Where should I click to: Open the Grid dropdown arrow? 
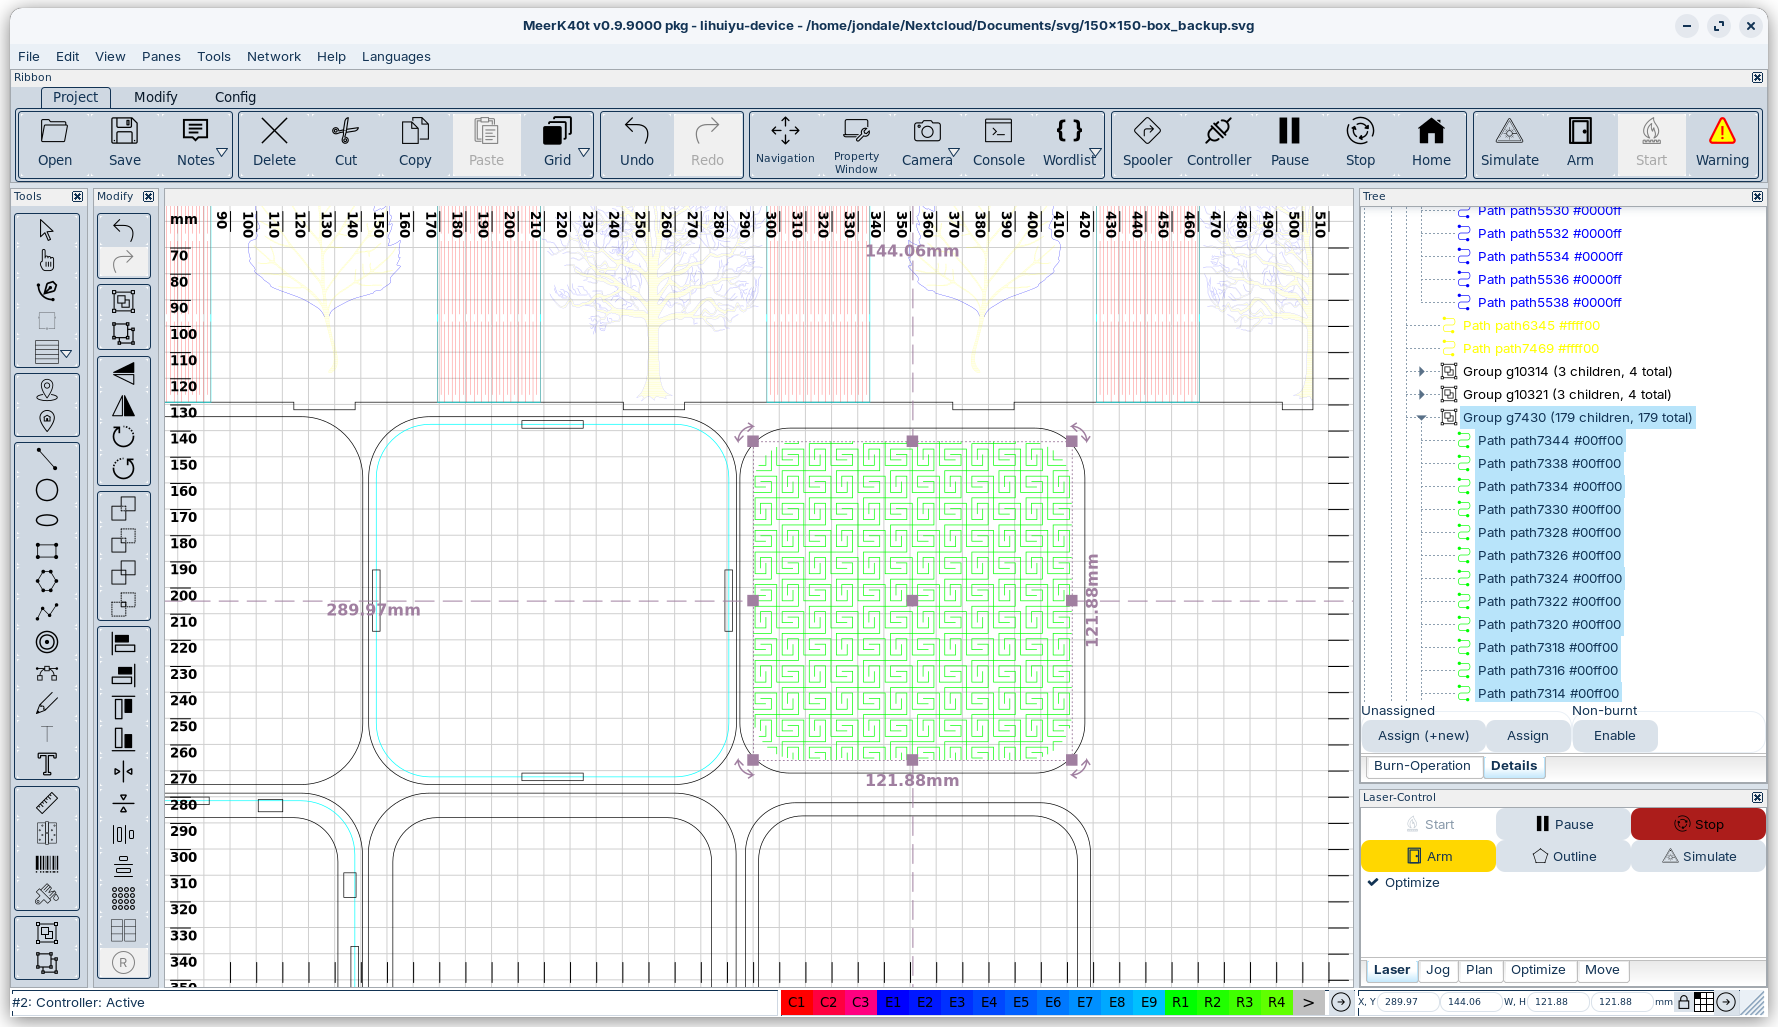[x=584, y=153]
